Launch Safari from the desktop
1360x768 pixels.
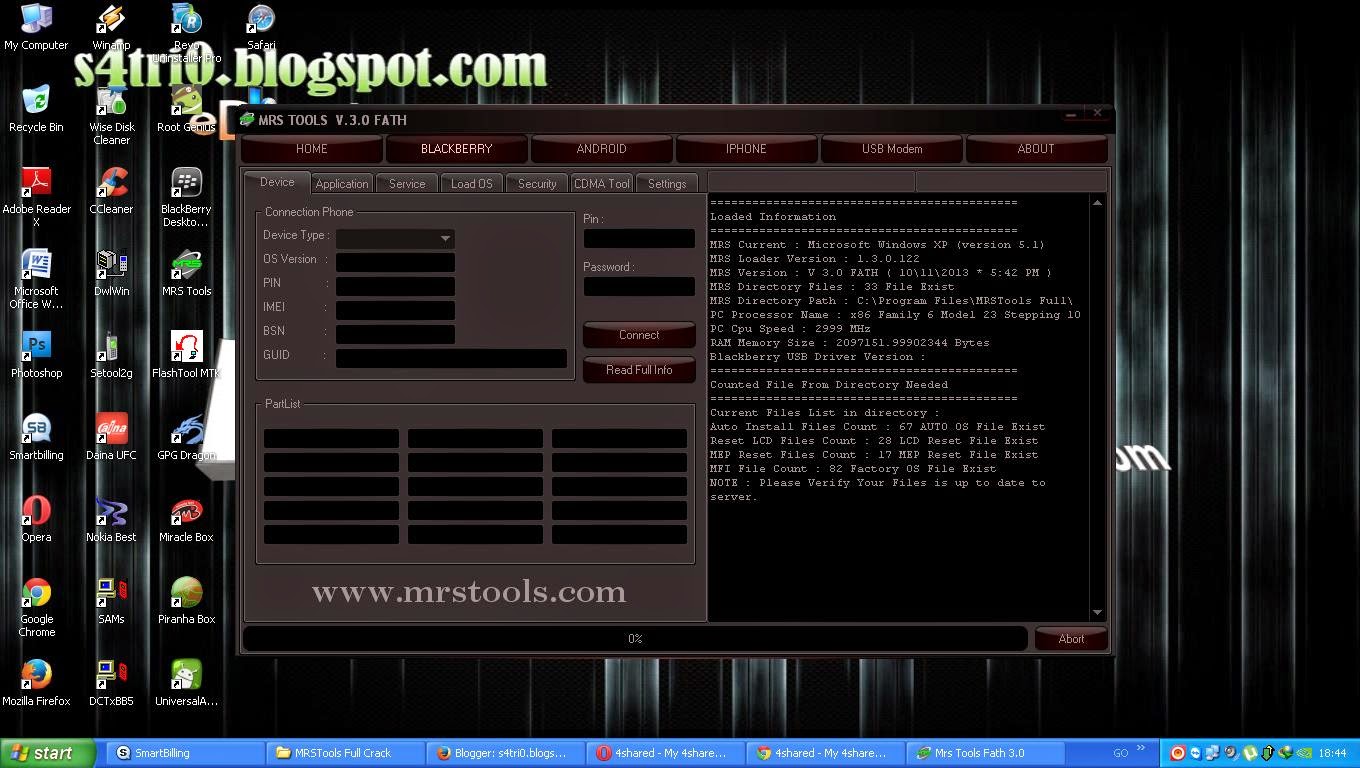pyautogui.click(x=261, y=27)
